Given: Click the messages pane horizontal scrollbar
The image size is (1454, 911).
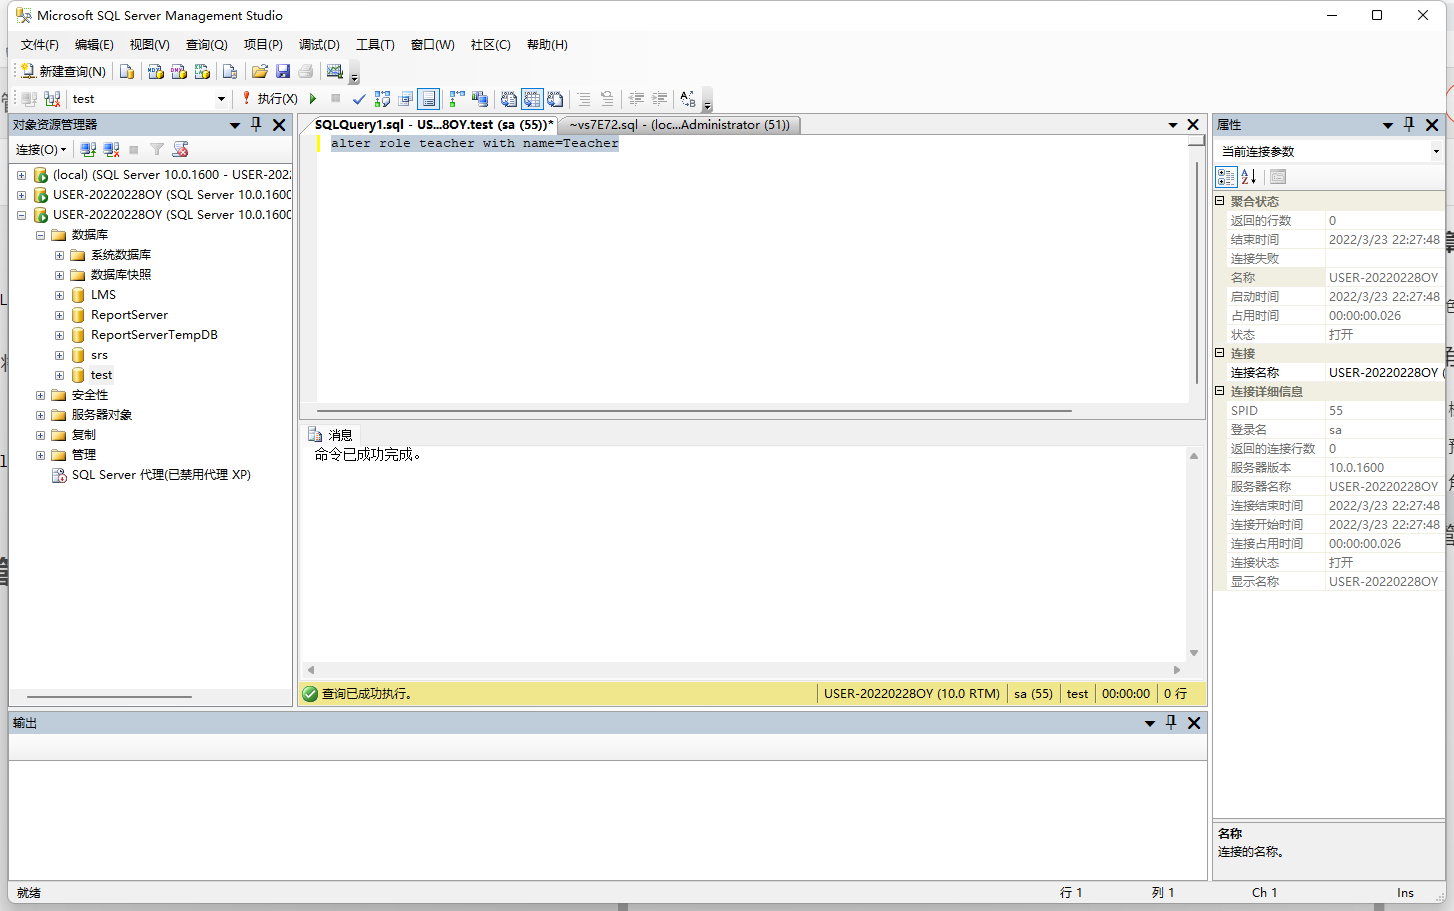Looking at the screenshot, I should pos(744,670).
